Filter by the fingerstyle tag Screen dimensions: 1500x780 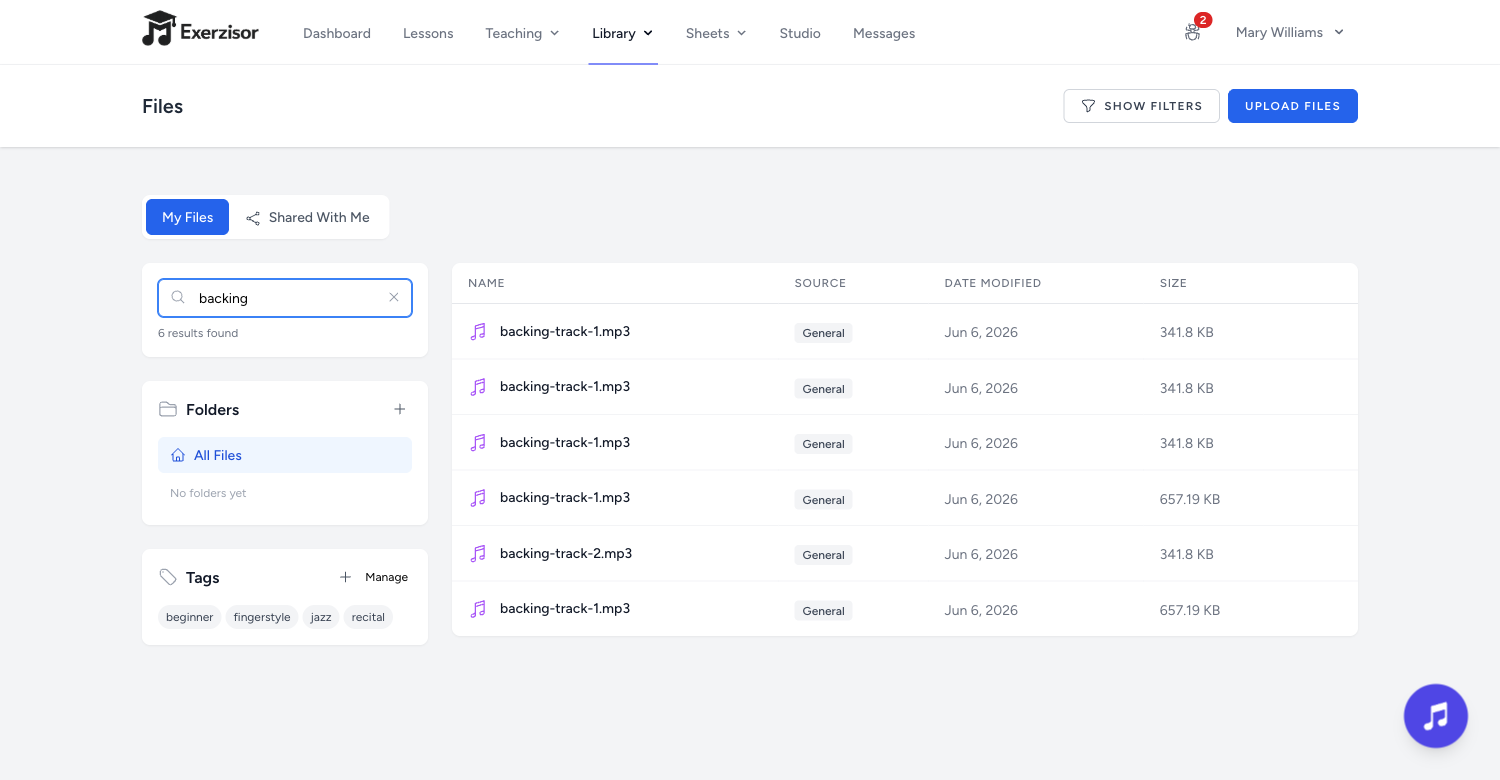(x=262, y=617)
